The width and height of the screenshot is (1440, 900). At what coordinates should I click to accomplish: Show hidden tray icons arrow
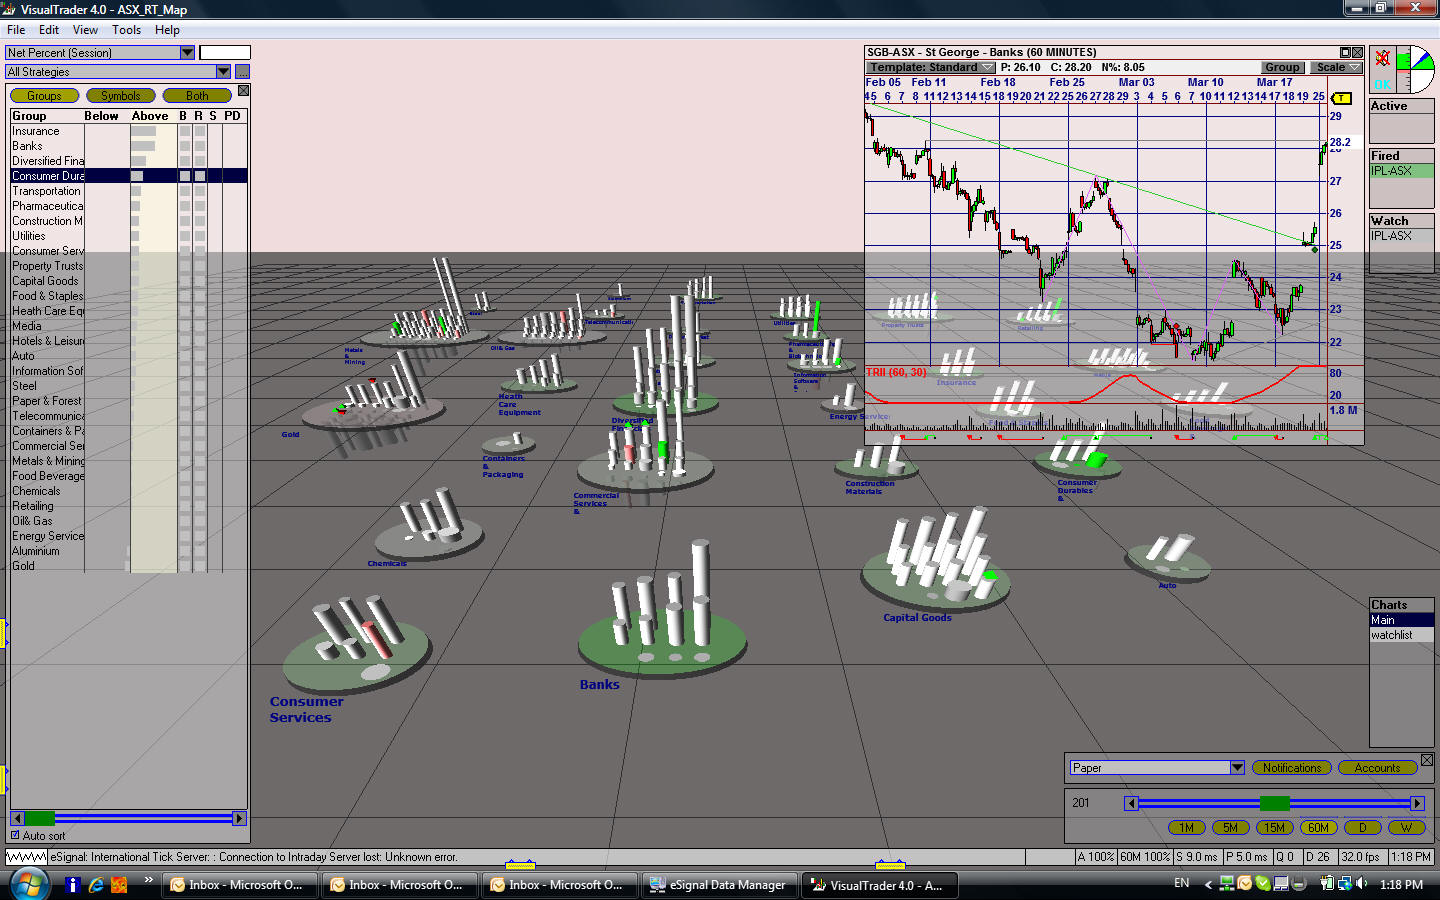1208,885
